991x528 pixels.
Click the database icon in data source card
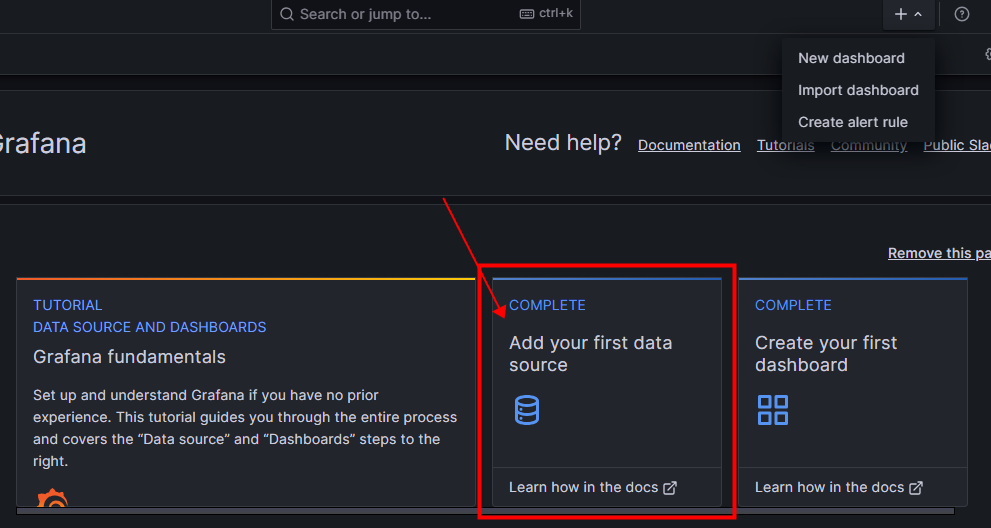tap(527, 410)
